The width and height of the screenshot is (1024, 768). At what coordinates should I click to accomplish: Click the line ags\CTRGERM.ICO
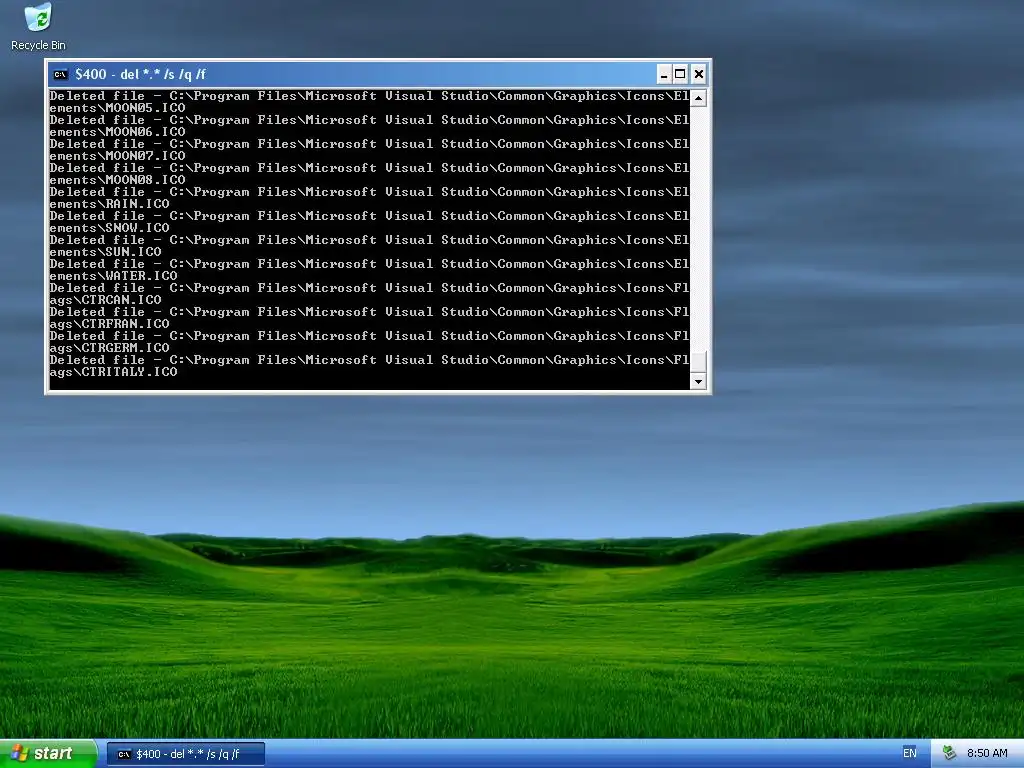(x=110, y=348)
